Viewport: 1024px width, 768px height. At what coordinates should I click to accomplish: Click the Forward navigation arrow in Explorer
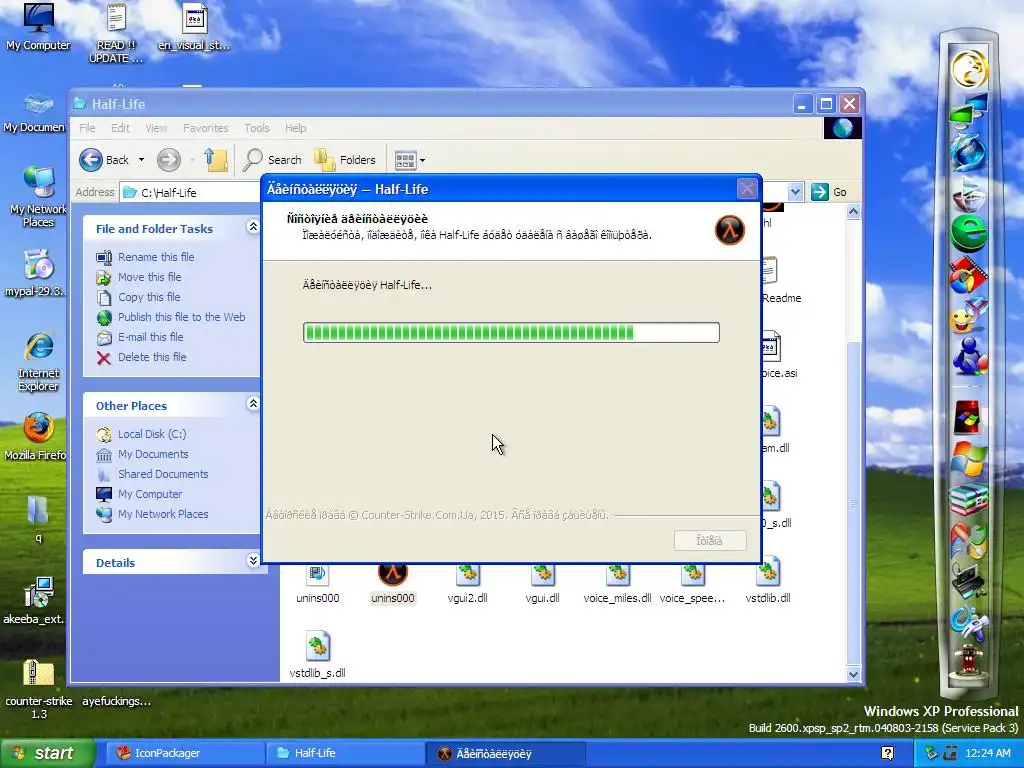pos(168,159)
